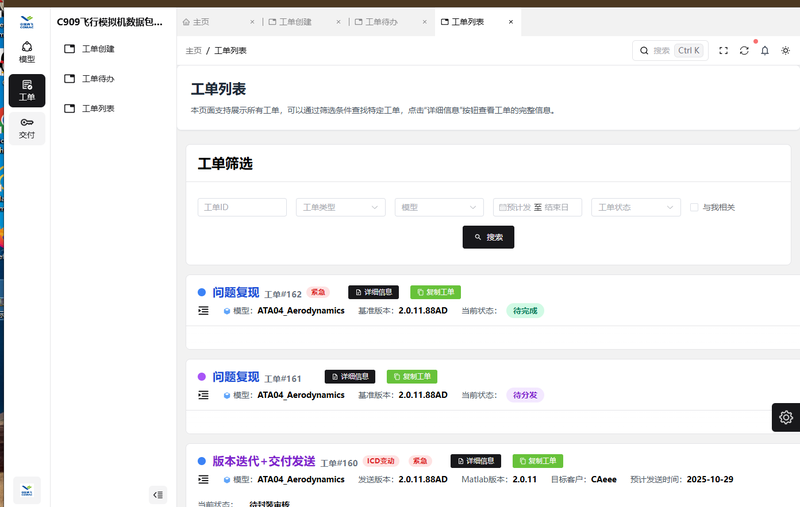Toggle fullscreen mode icon

tap(723, 50)
